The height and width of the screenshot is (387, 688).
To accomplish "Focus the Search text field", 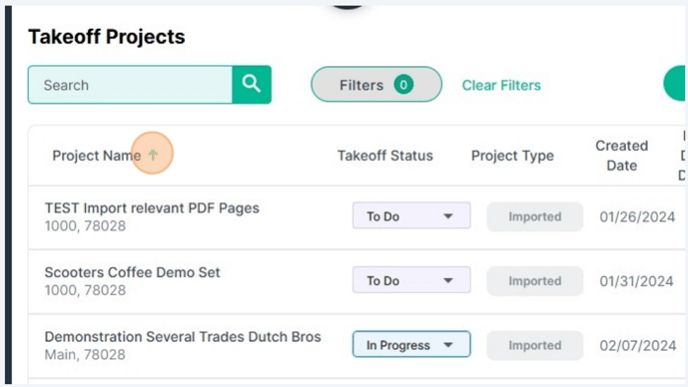I will pyautogui.click(x=130, y=85).
